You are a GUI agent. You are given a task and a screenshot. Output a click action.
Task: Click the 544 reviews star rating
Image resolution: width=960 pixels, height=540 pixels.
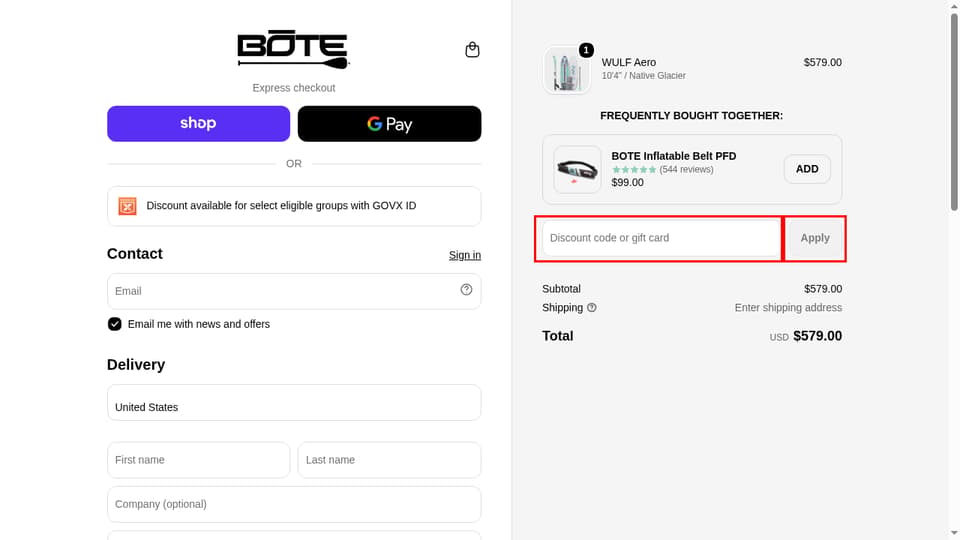tap(662, 170)
